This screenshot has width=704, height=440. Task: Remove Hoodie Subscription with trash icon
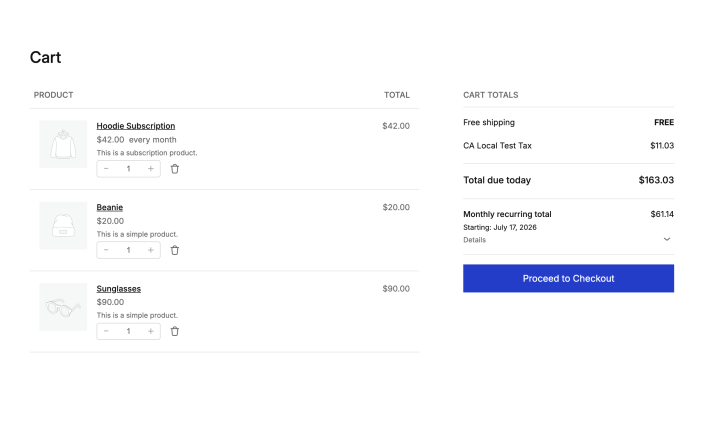[x=175, y=169]
